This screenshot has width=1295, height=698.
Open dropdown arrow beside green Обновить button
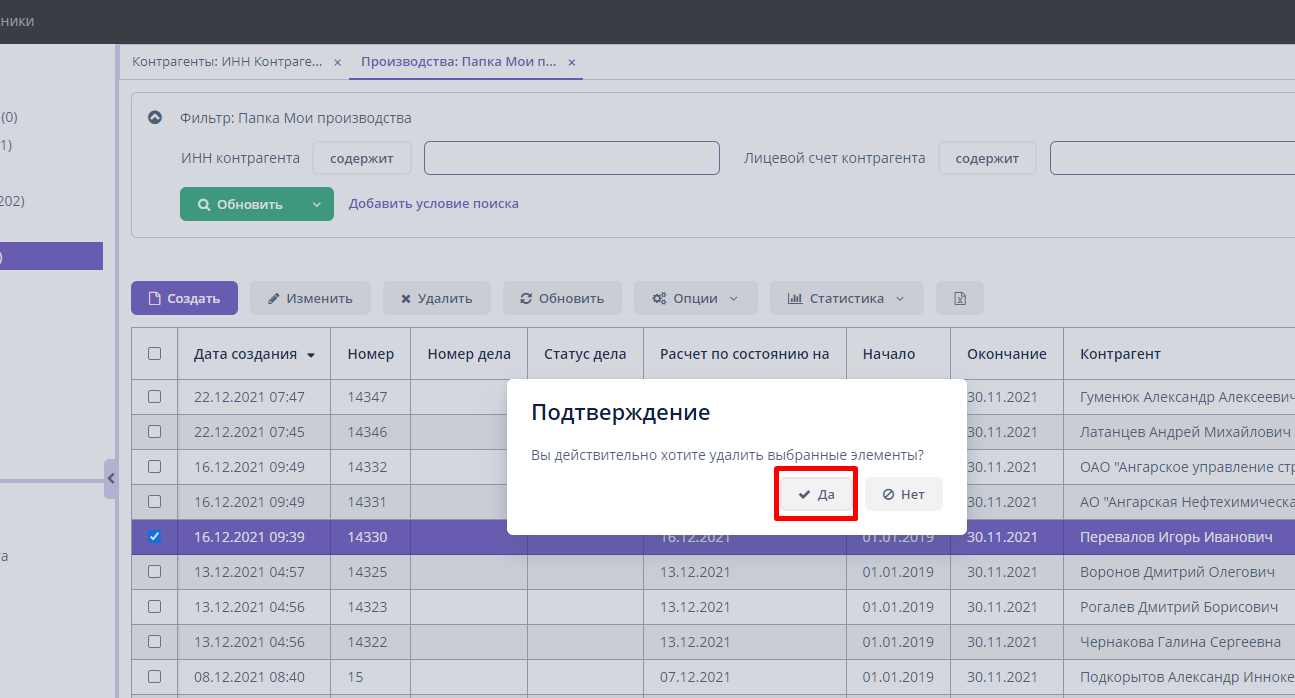(316, 204)
